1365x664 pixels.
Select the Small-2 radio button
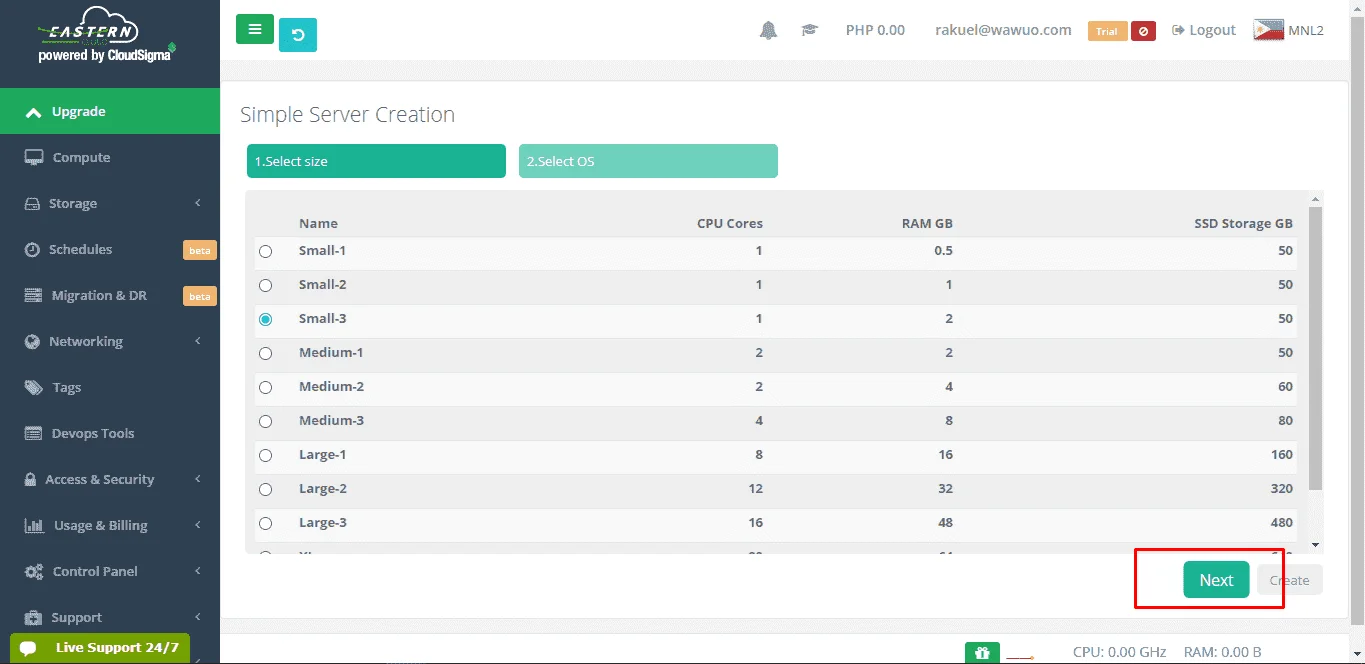(265, 286)
